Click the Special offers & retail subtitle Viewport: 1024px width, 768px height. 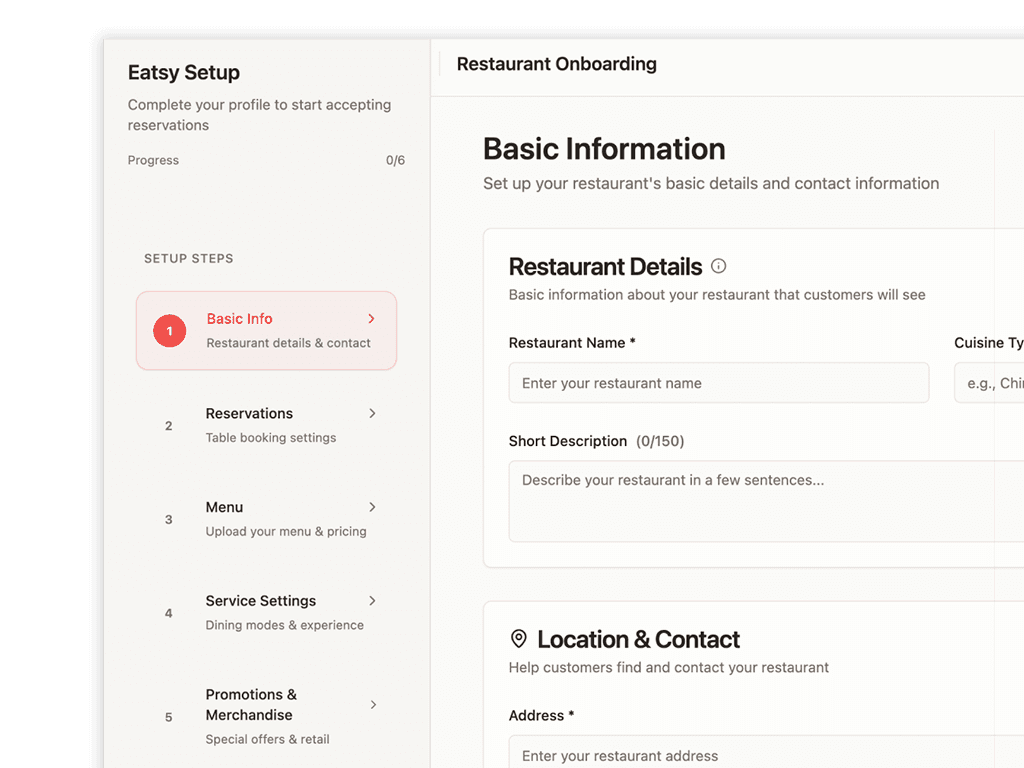(x=268, y=739)
